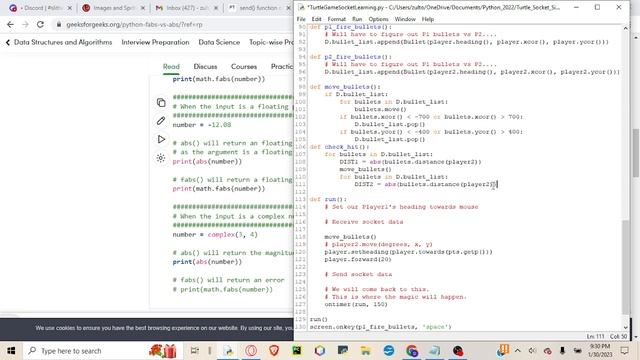Close the Discord browser tab
640x360 pixels.
[69, 8]
